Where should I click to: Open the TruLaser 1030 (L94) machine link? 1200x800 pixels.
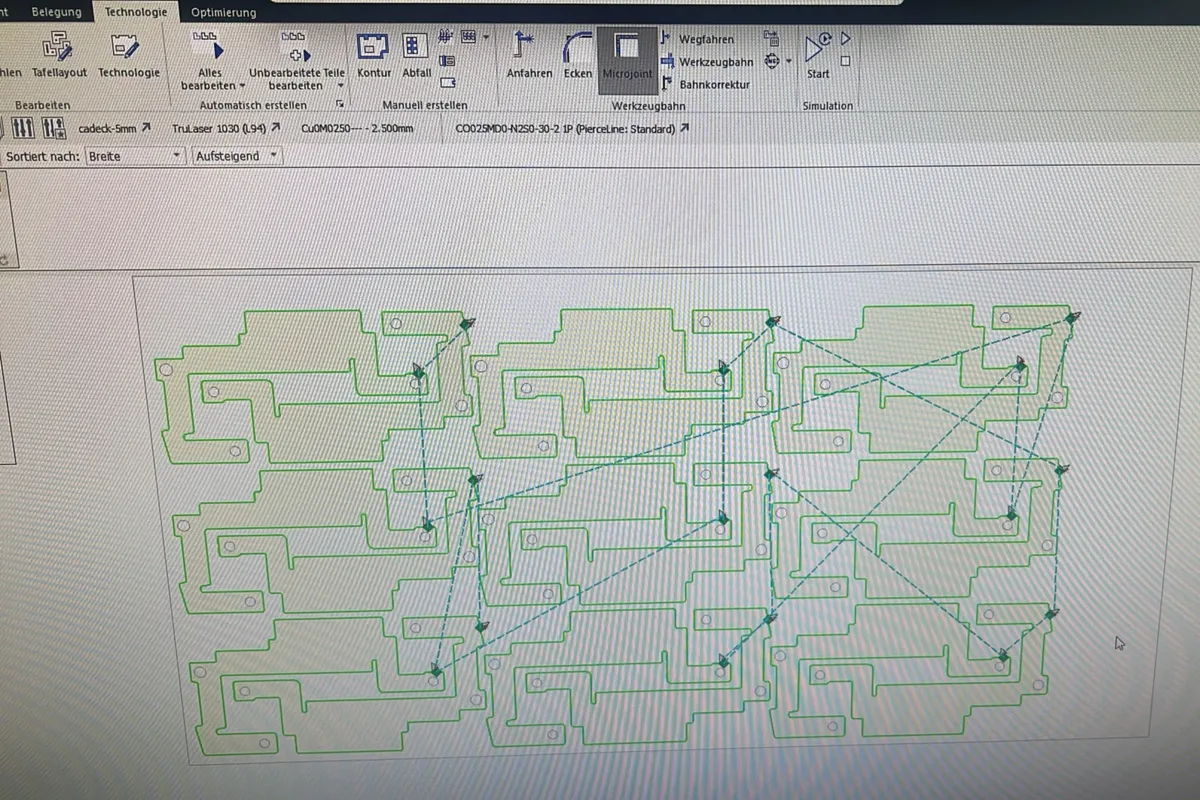pyautogui.click(x=225, y=129)
